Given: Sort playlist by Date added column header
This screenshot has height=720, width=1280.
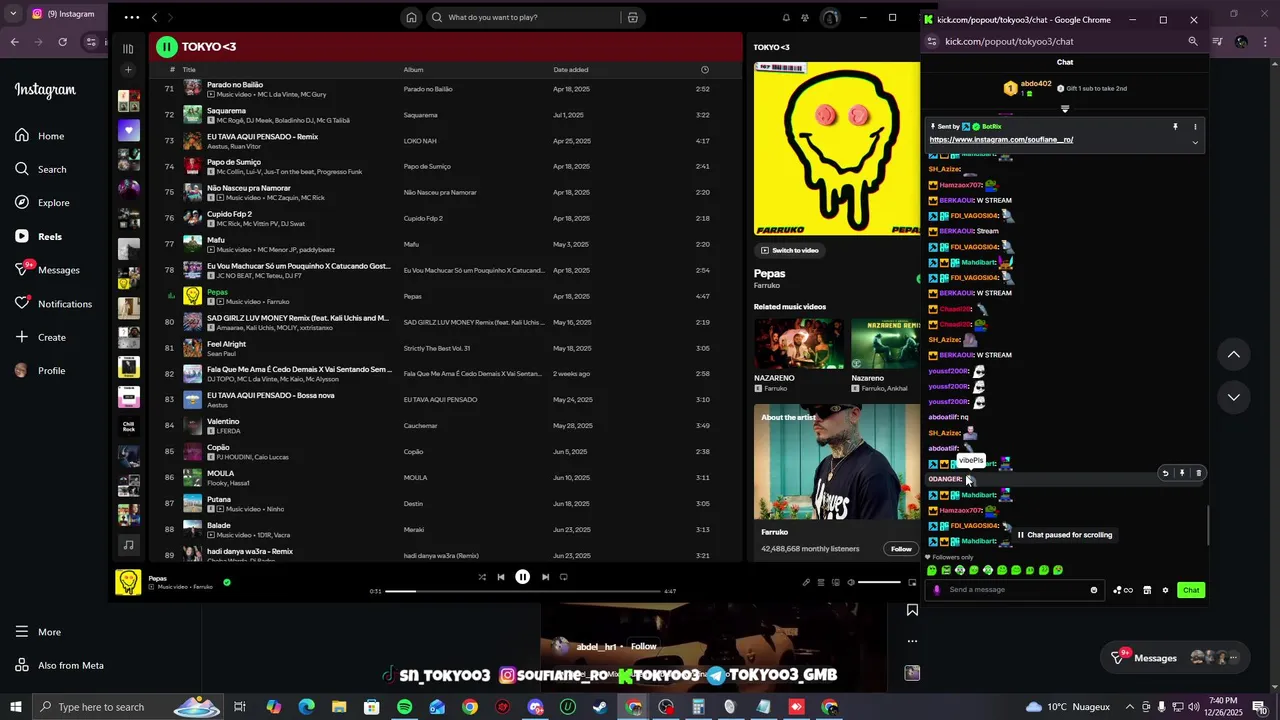Looking at the screenshot, I should click(x=571, y=70).
